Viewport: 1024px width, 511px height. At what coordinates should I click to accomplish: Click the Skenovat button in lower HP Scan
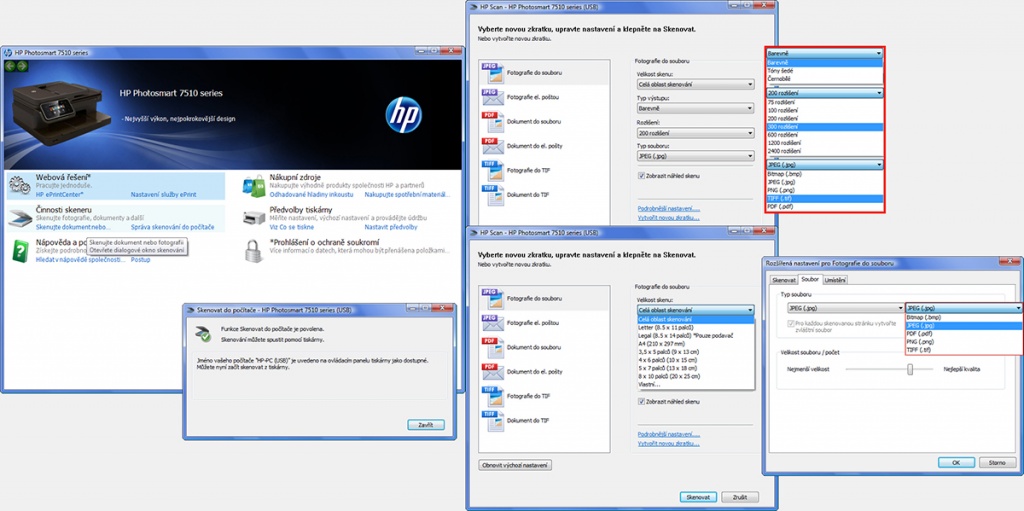[698, 497]
